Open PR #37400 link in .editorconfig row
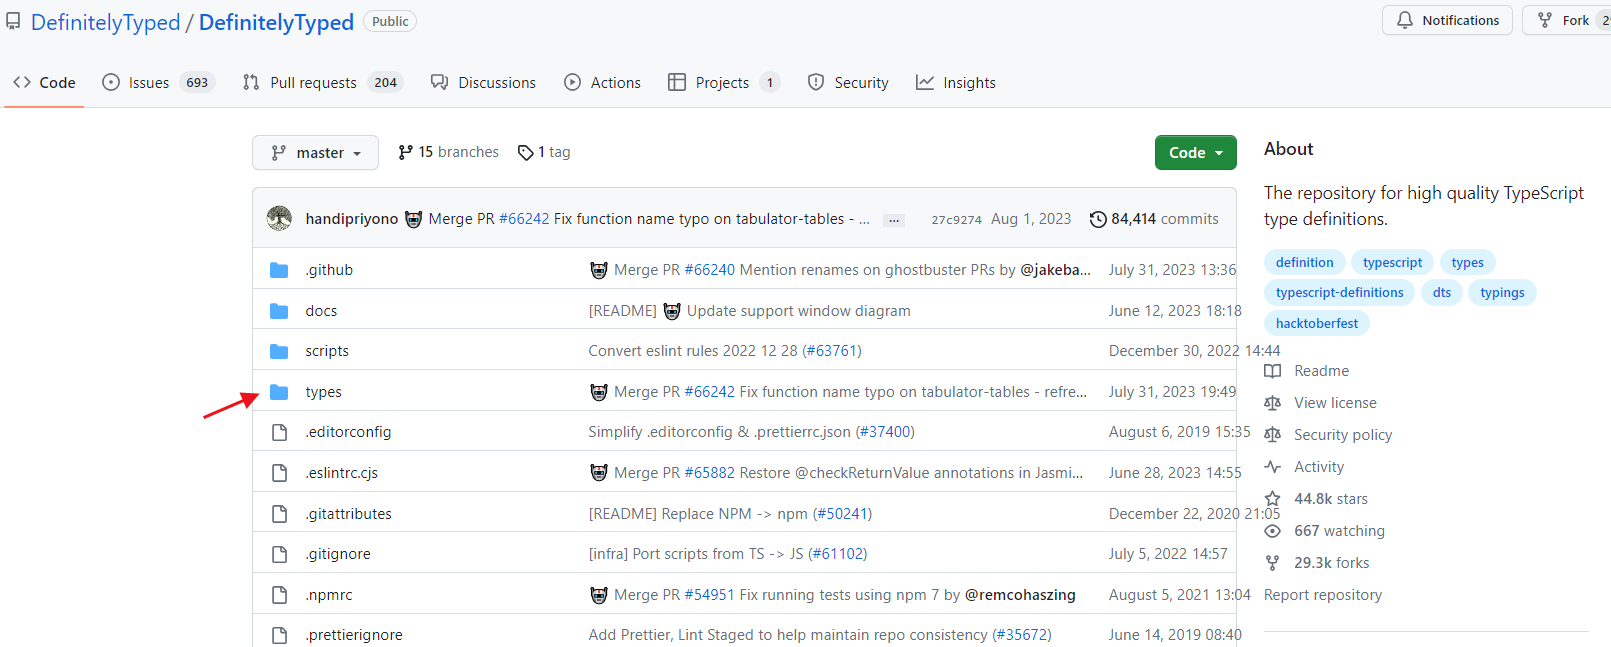This screenshot has width=1611, height=647. pyautogui.click(x=885, y=432)
